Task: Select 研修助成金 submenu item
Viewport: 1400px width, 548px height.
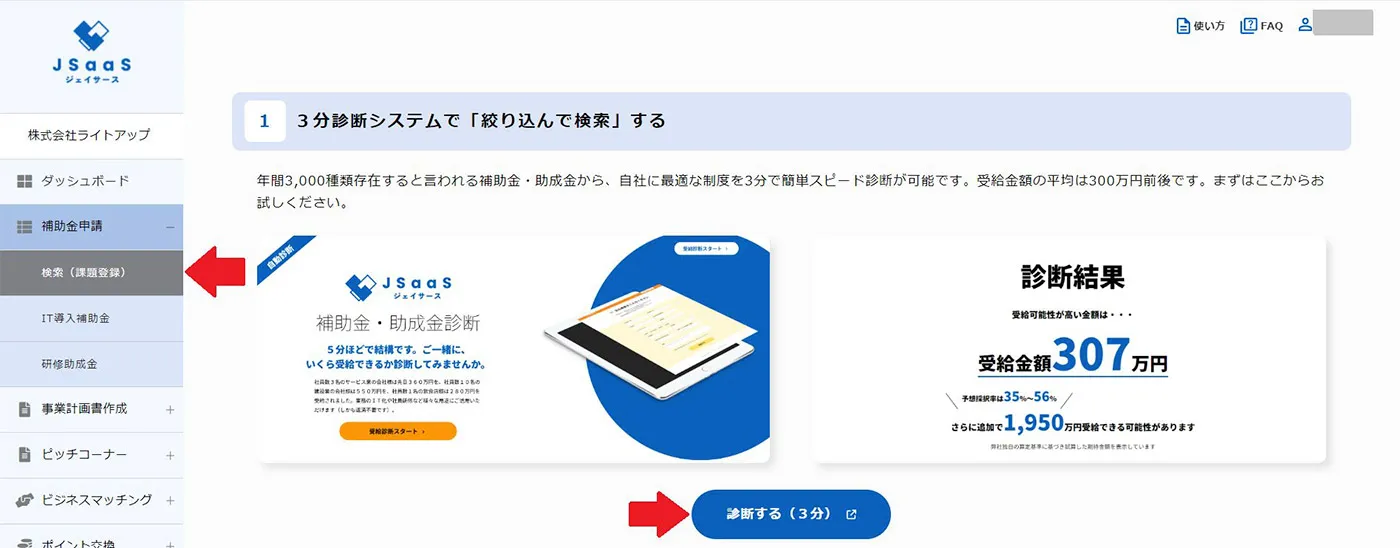Action: (91, 364)
